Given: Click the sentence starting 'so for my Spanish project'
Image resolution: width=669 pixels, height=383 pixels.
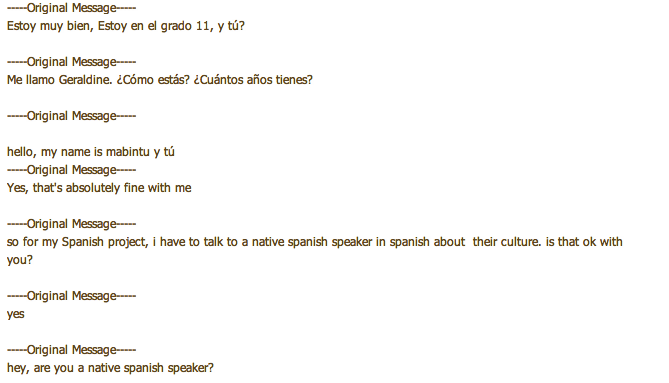Looking at the screenshot, I should [x=314, y=251].
